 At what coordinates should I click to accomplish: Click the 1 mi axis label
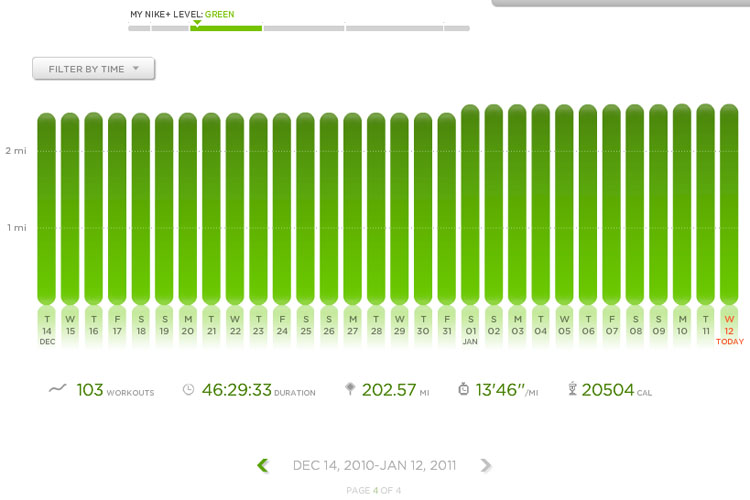17,228
